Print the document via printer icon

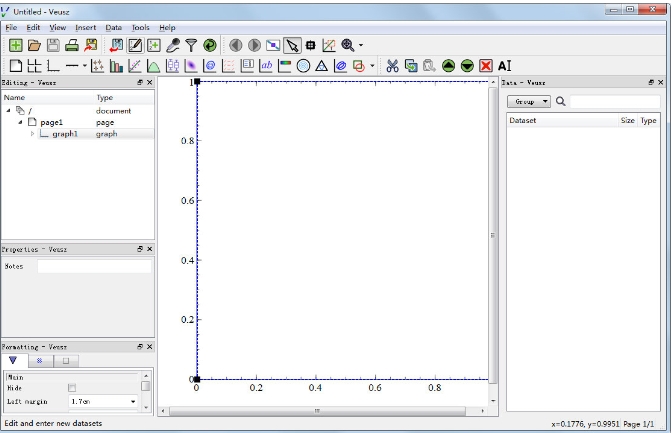[72, 45]
